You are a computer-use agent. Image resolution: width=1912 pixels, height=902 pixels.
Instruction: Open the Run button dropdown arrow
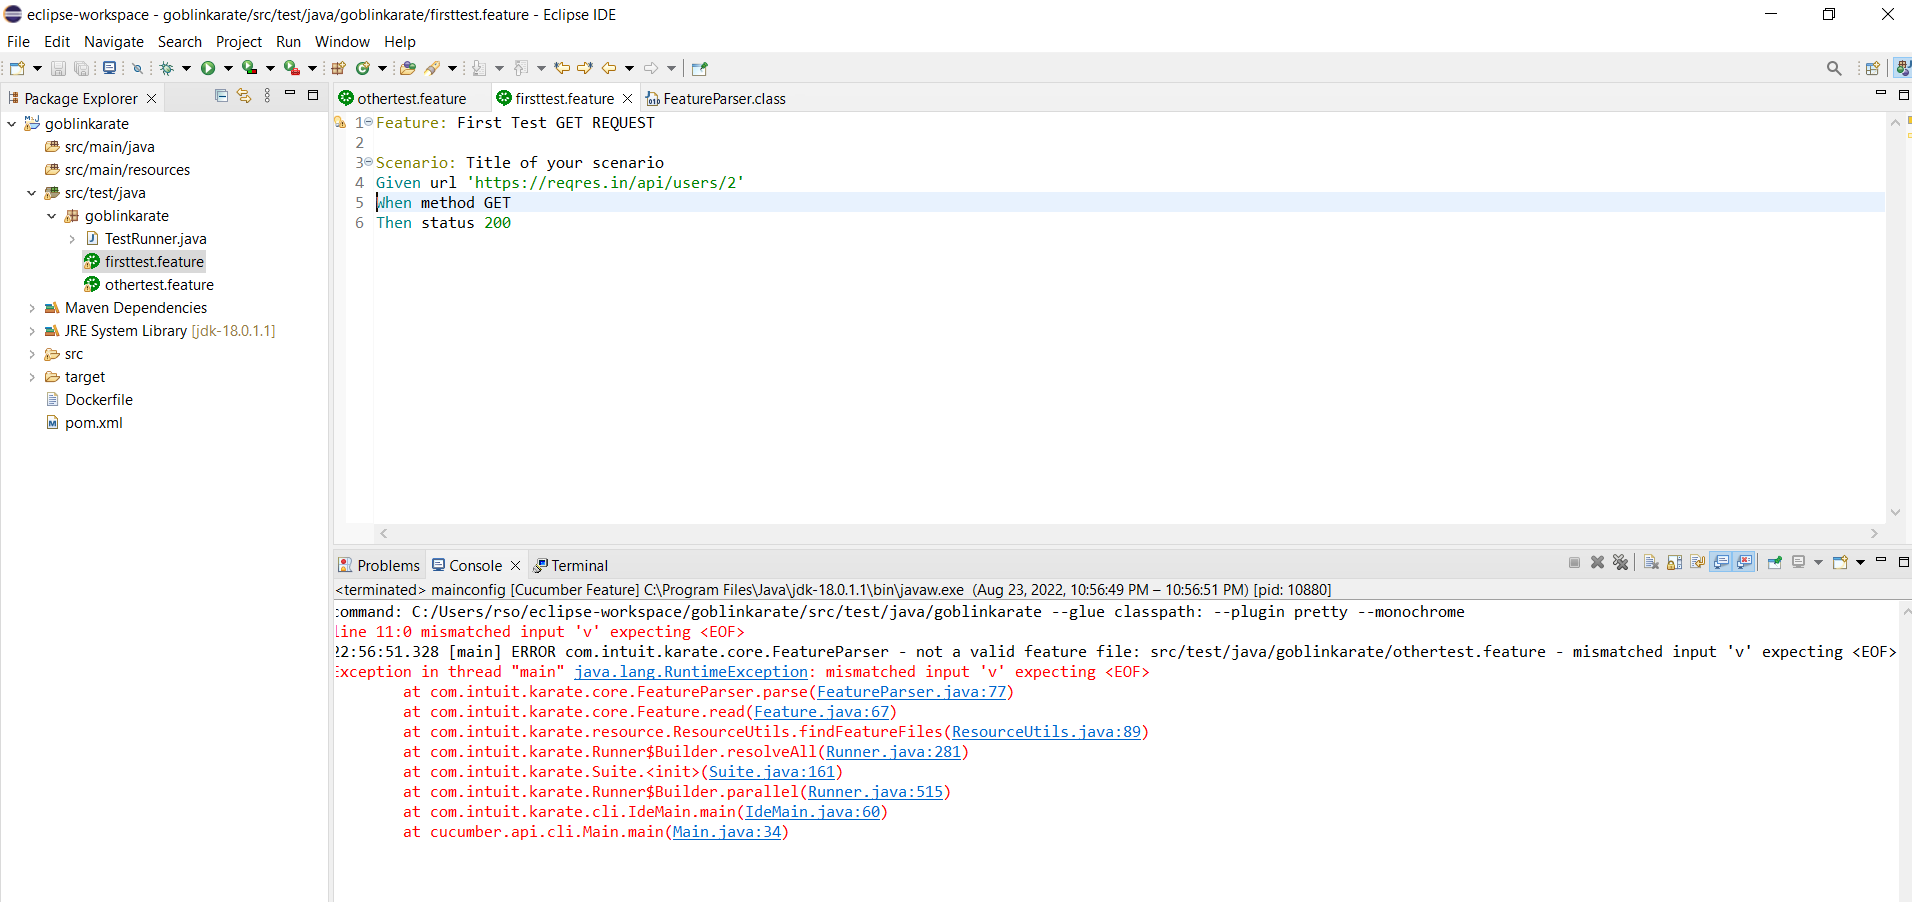(228, 68)
